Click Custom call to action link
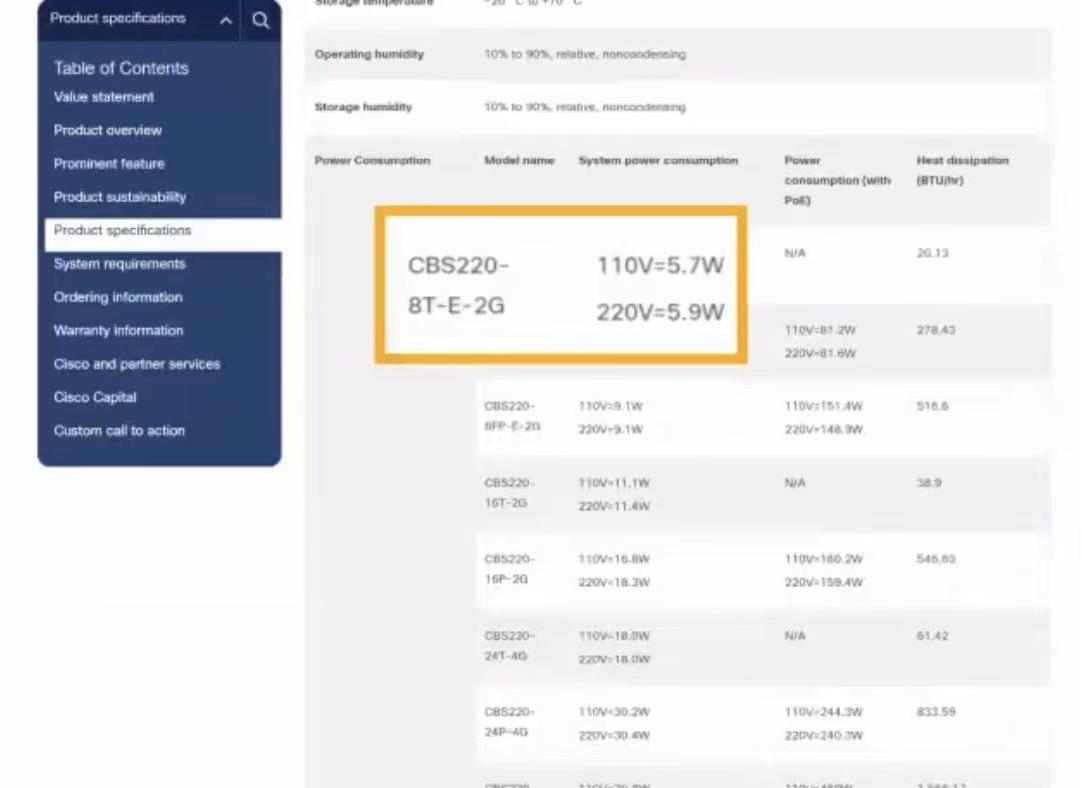 pyautogui.click(x=119, y=431)
